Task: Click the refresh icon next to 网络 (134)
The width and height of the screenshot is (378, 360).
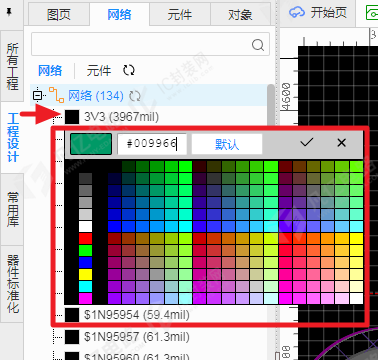Action: click(135, 96)
